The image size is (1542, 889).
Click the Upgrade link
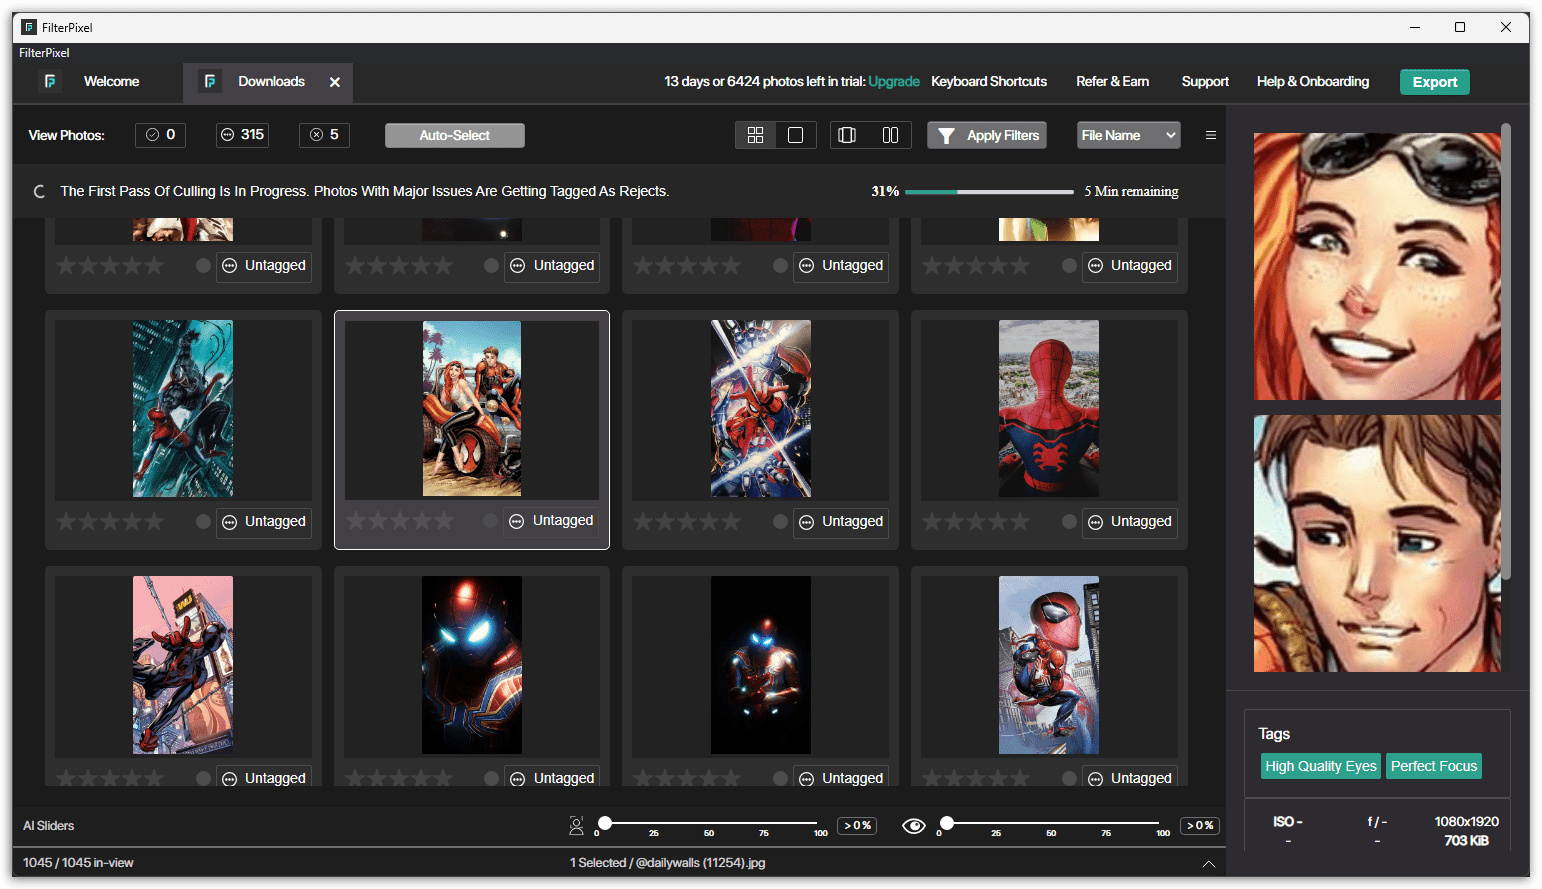[894, 82]
